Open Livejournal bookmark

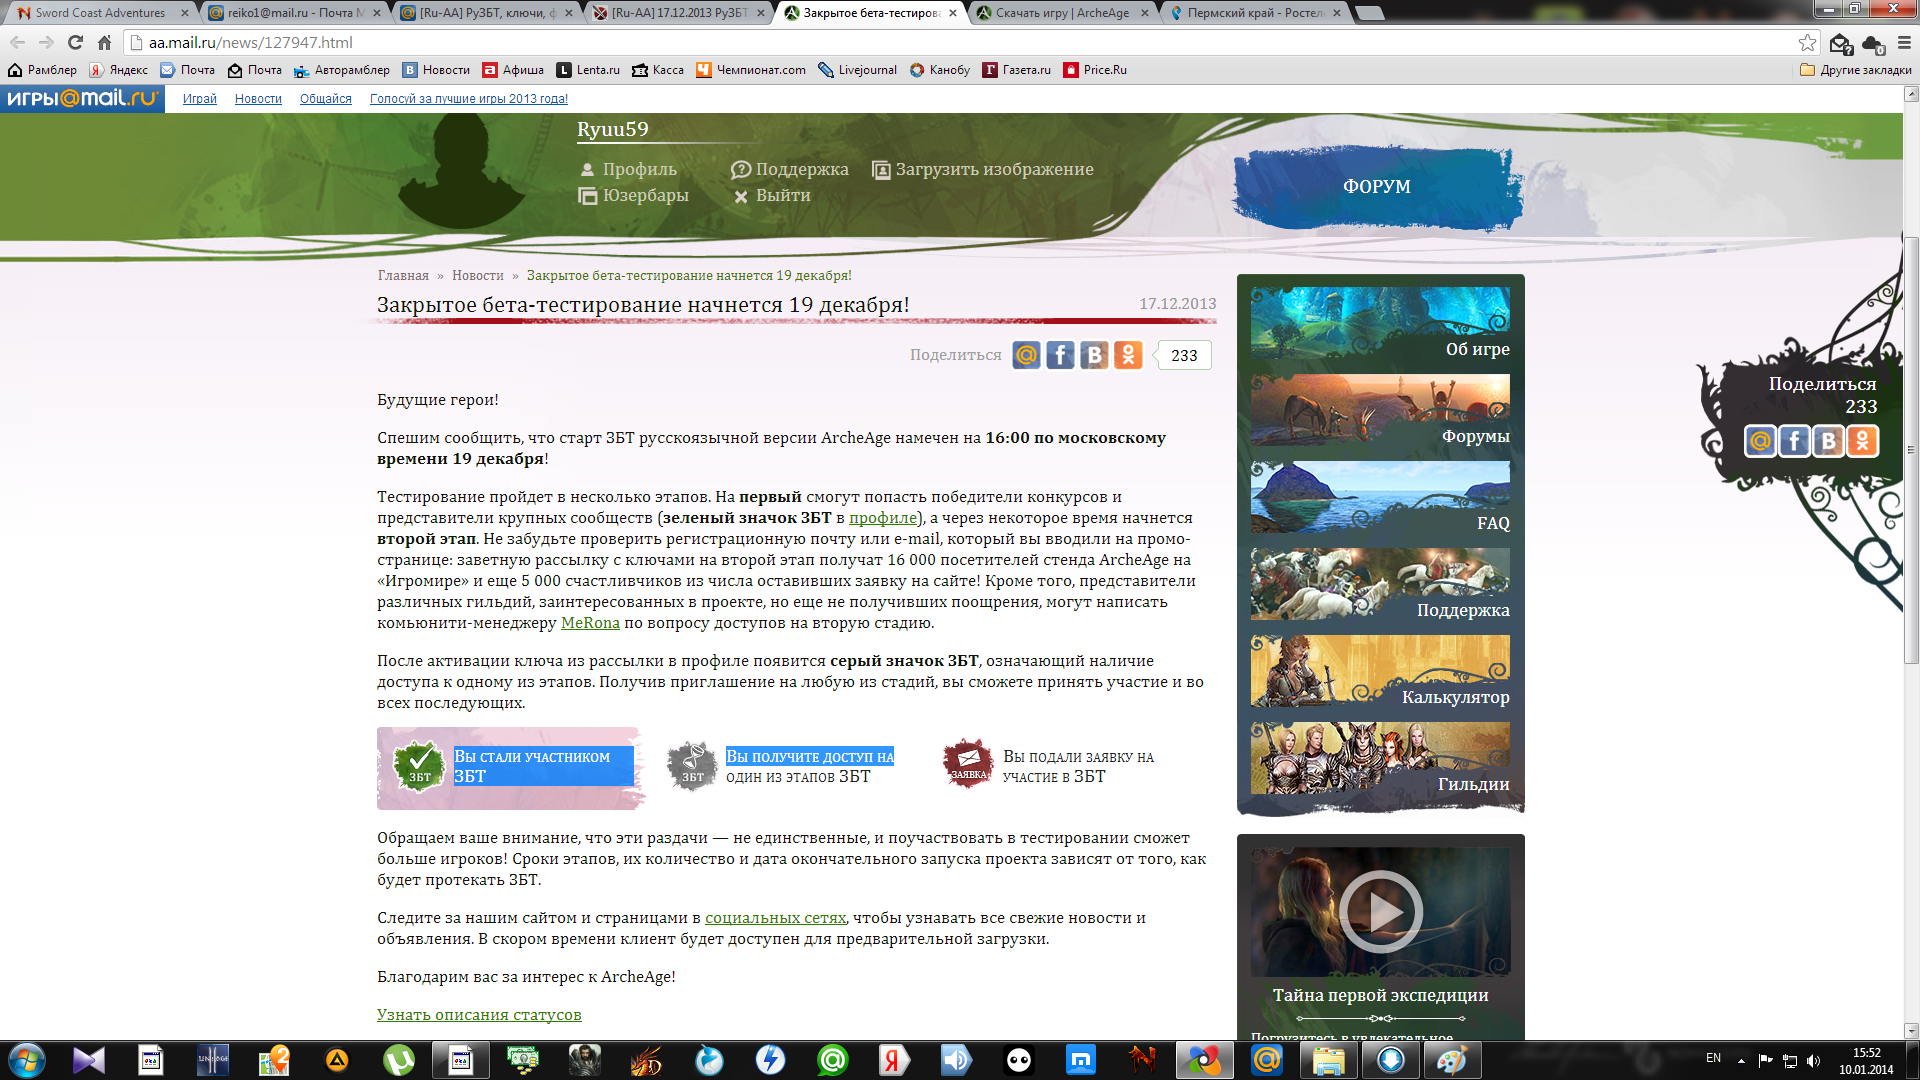coord(857,70)
